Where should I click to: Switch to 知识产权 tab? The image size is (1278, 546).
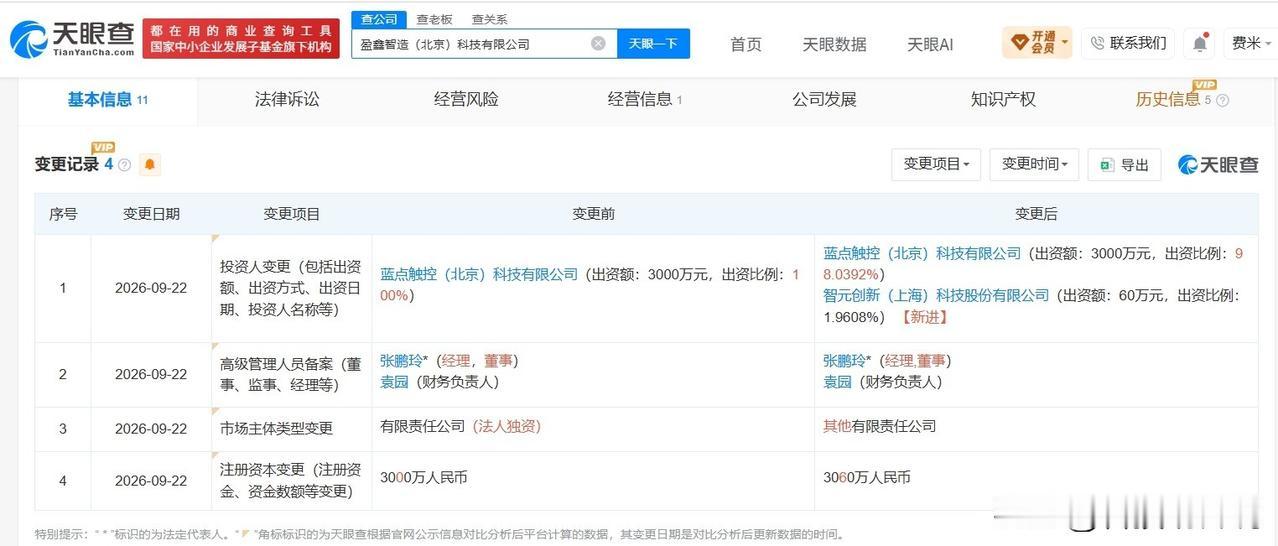[x=1003, y=99]
